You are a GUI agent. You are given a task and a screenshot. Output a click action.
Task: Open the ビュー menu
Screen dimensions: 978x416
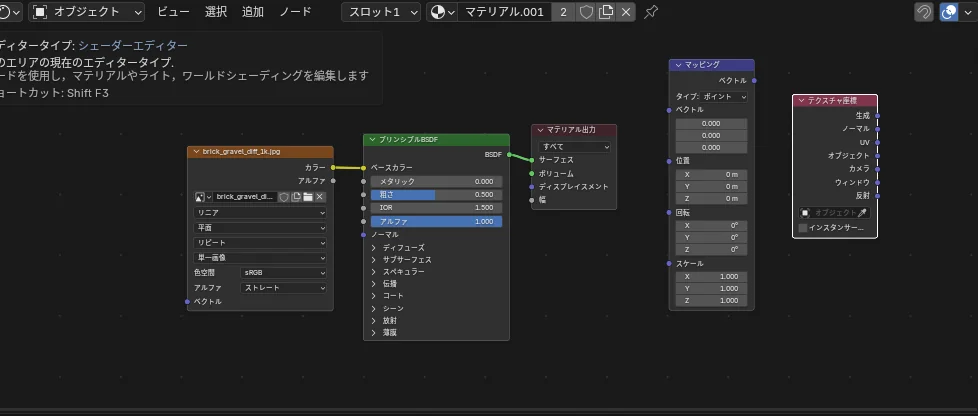pyautogui.click(x=173, y=12)
